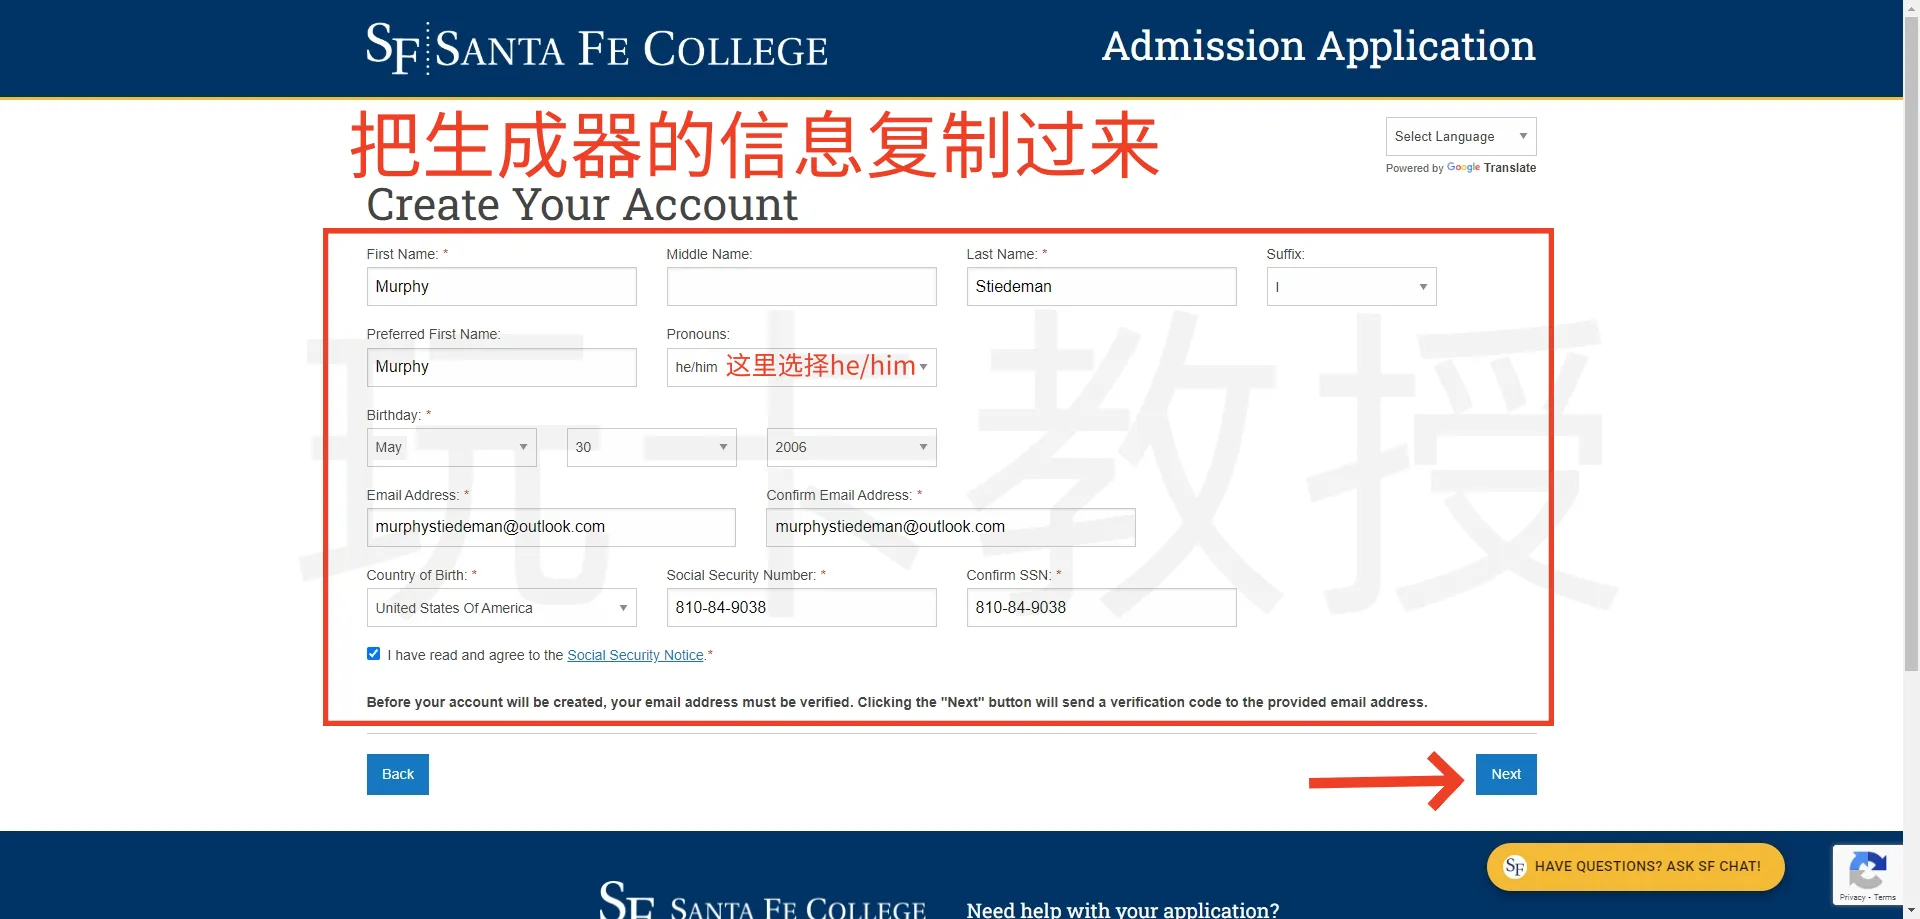Open the Ask SF Chat widget
Screen dimensions: 1920x919
[1635, 866]
